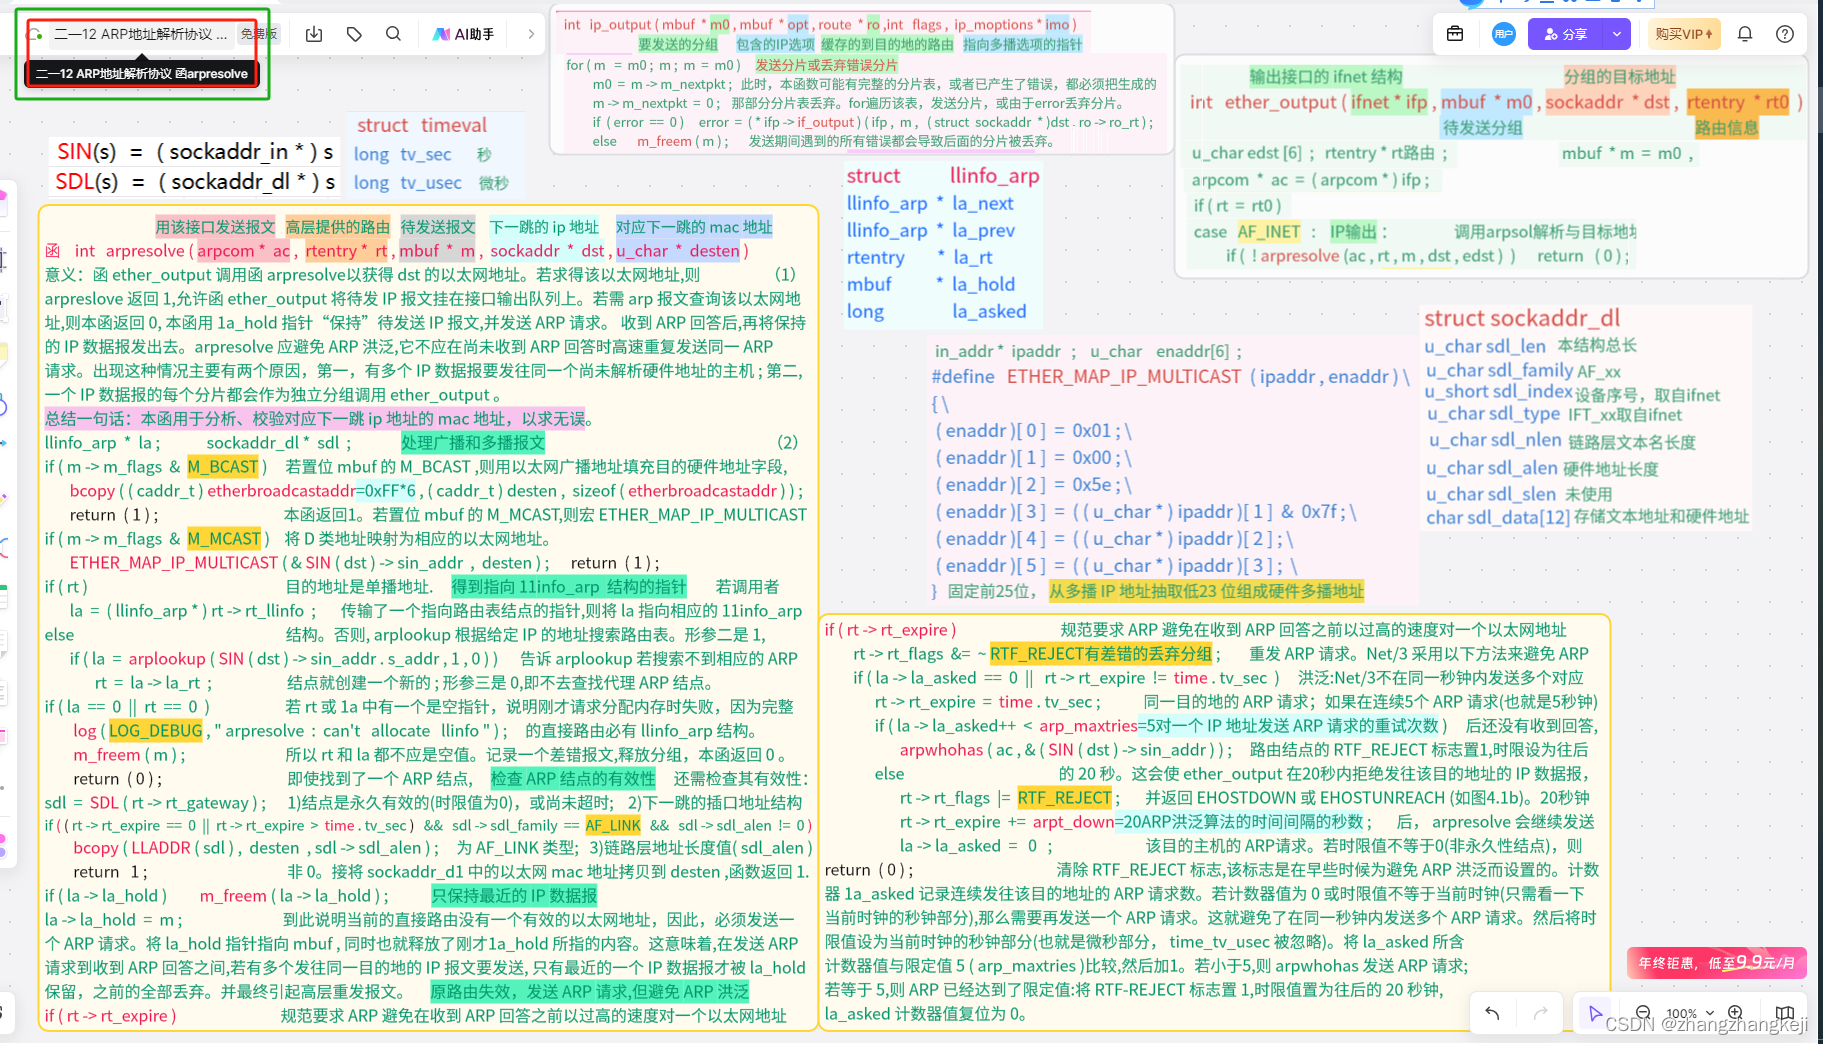Click the zoom in magnifier
The image size is (1823, 1044).
[x=1736, y=1013]
